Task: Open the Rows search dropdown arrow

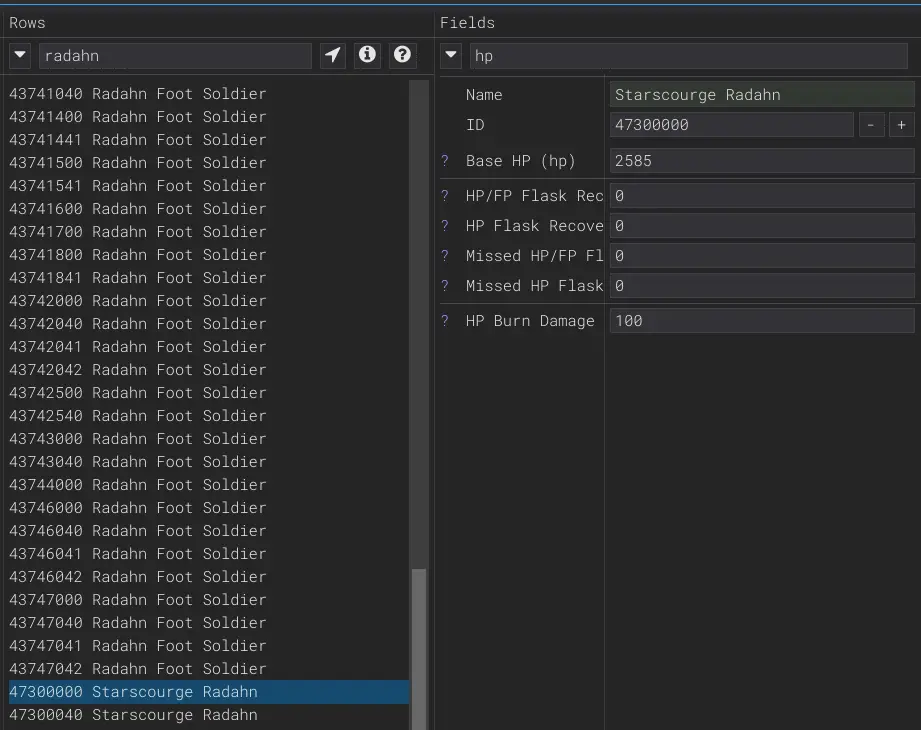Action: (20, 55)
